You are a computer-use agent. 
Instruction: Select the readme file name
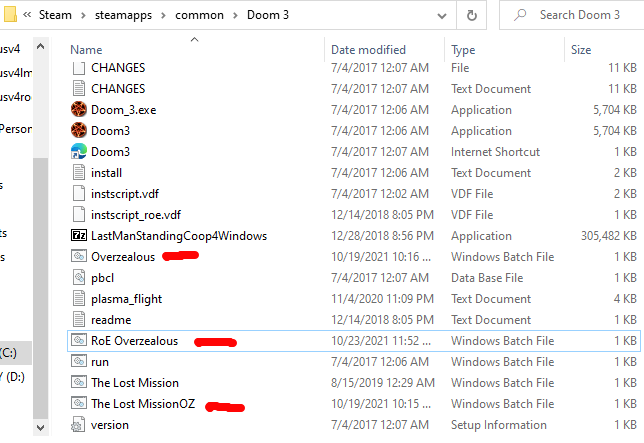[x=111, y=320]
